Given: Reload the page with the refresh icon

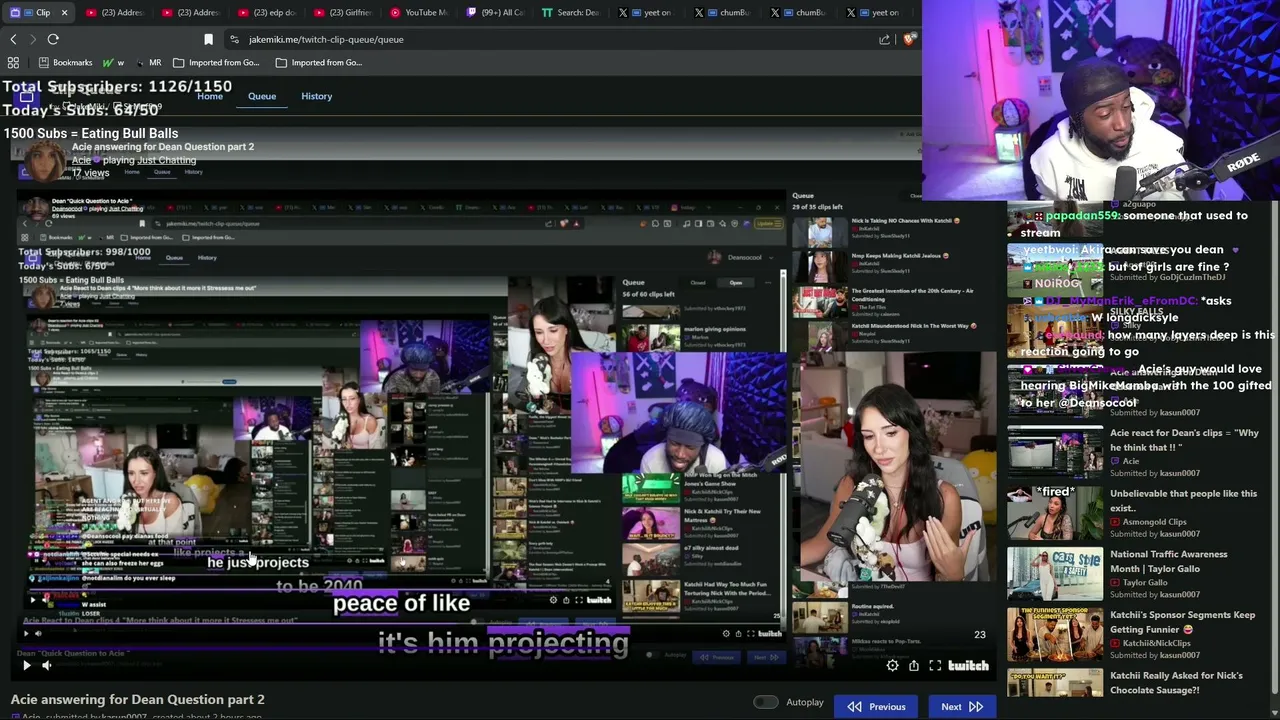Looking at the screenshot, I should coord(53,39).
